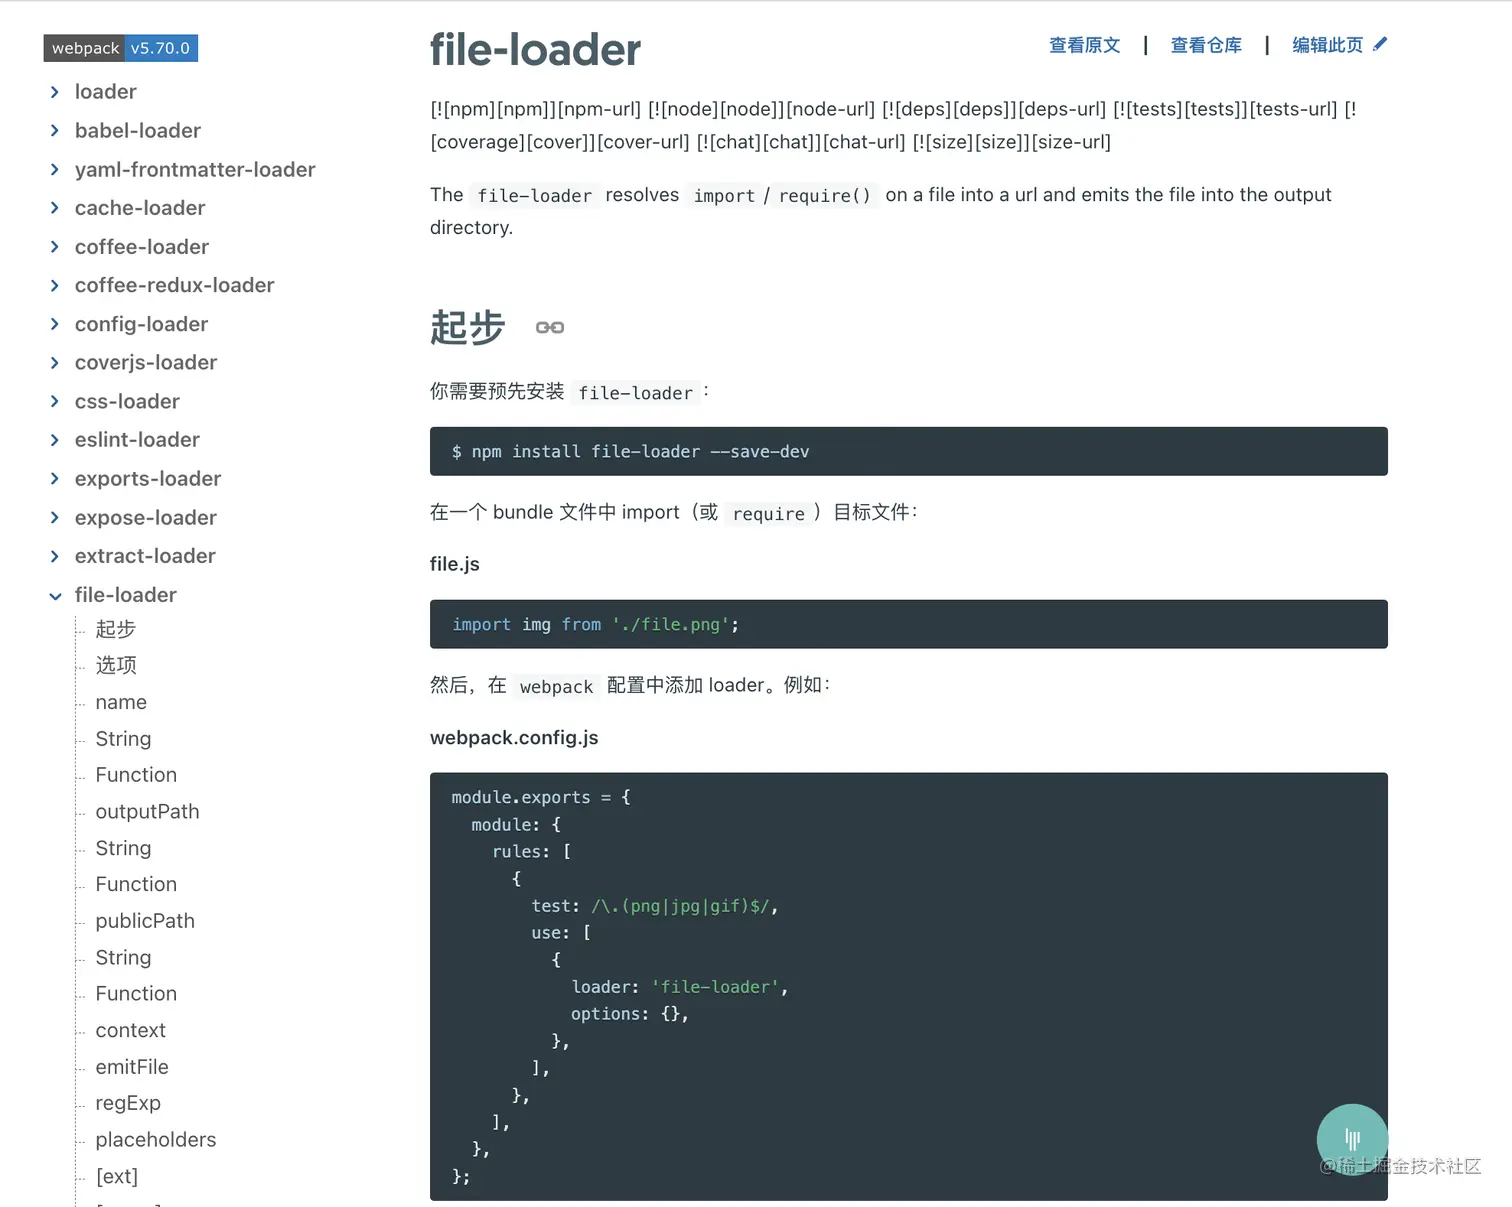1512x1207 pixels.
Task: Open the loader page in sidebar
Action: (105, 92)
